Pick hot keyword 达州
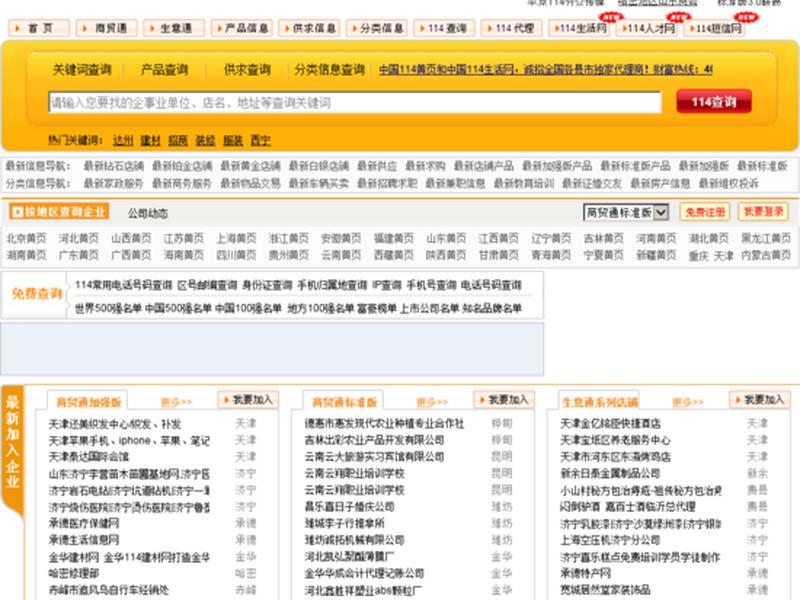Viewport: 800px width, 600px height. 123,140
